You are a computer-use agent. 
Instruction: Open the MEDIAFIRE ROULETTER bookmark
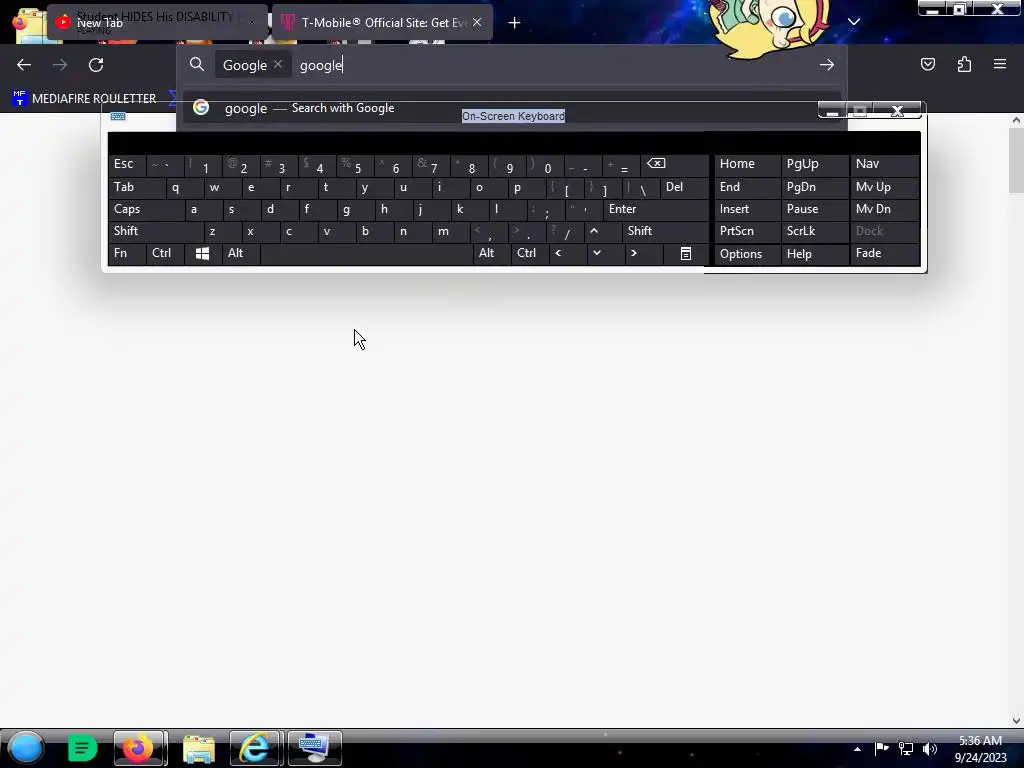[84, 99]
